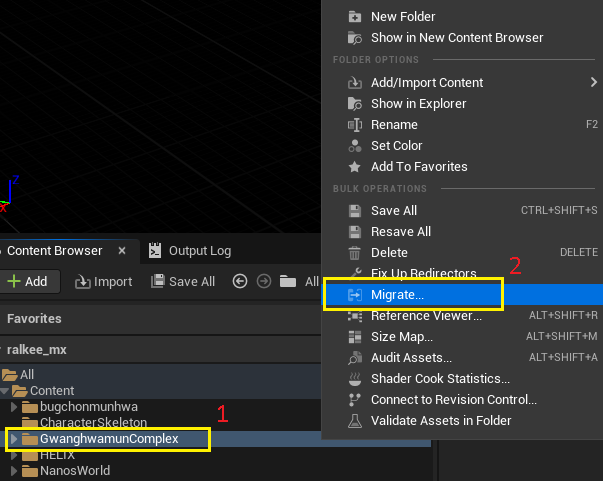This screenshot has height=481, width=603.
Task: Click the Validate Assets flask icon
Action: tap(354, 421)
